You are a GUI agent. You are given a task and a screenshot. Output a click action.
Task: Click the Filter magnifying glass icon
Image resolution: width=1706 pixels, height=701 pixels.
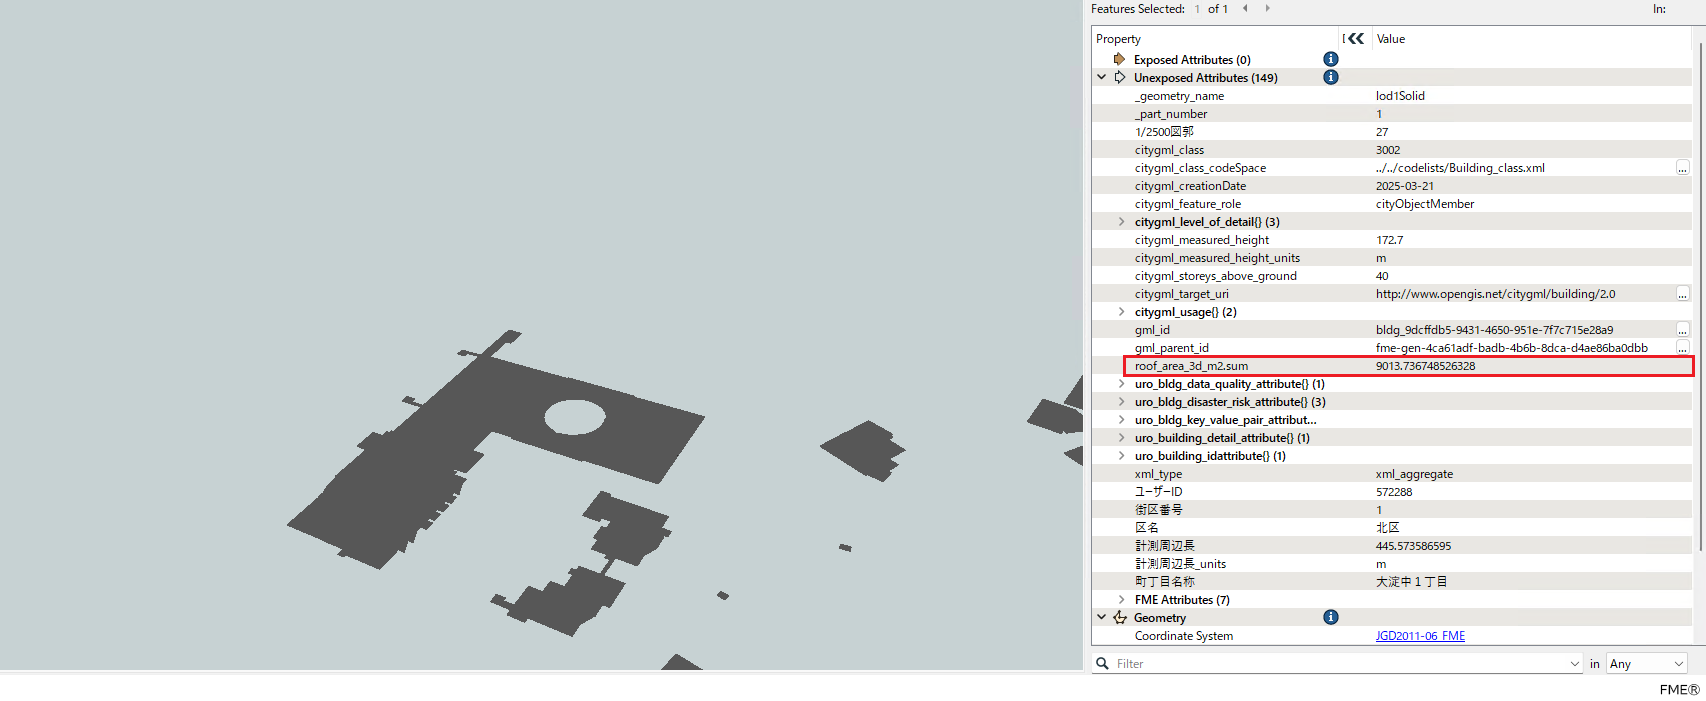[1102, 664]
